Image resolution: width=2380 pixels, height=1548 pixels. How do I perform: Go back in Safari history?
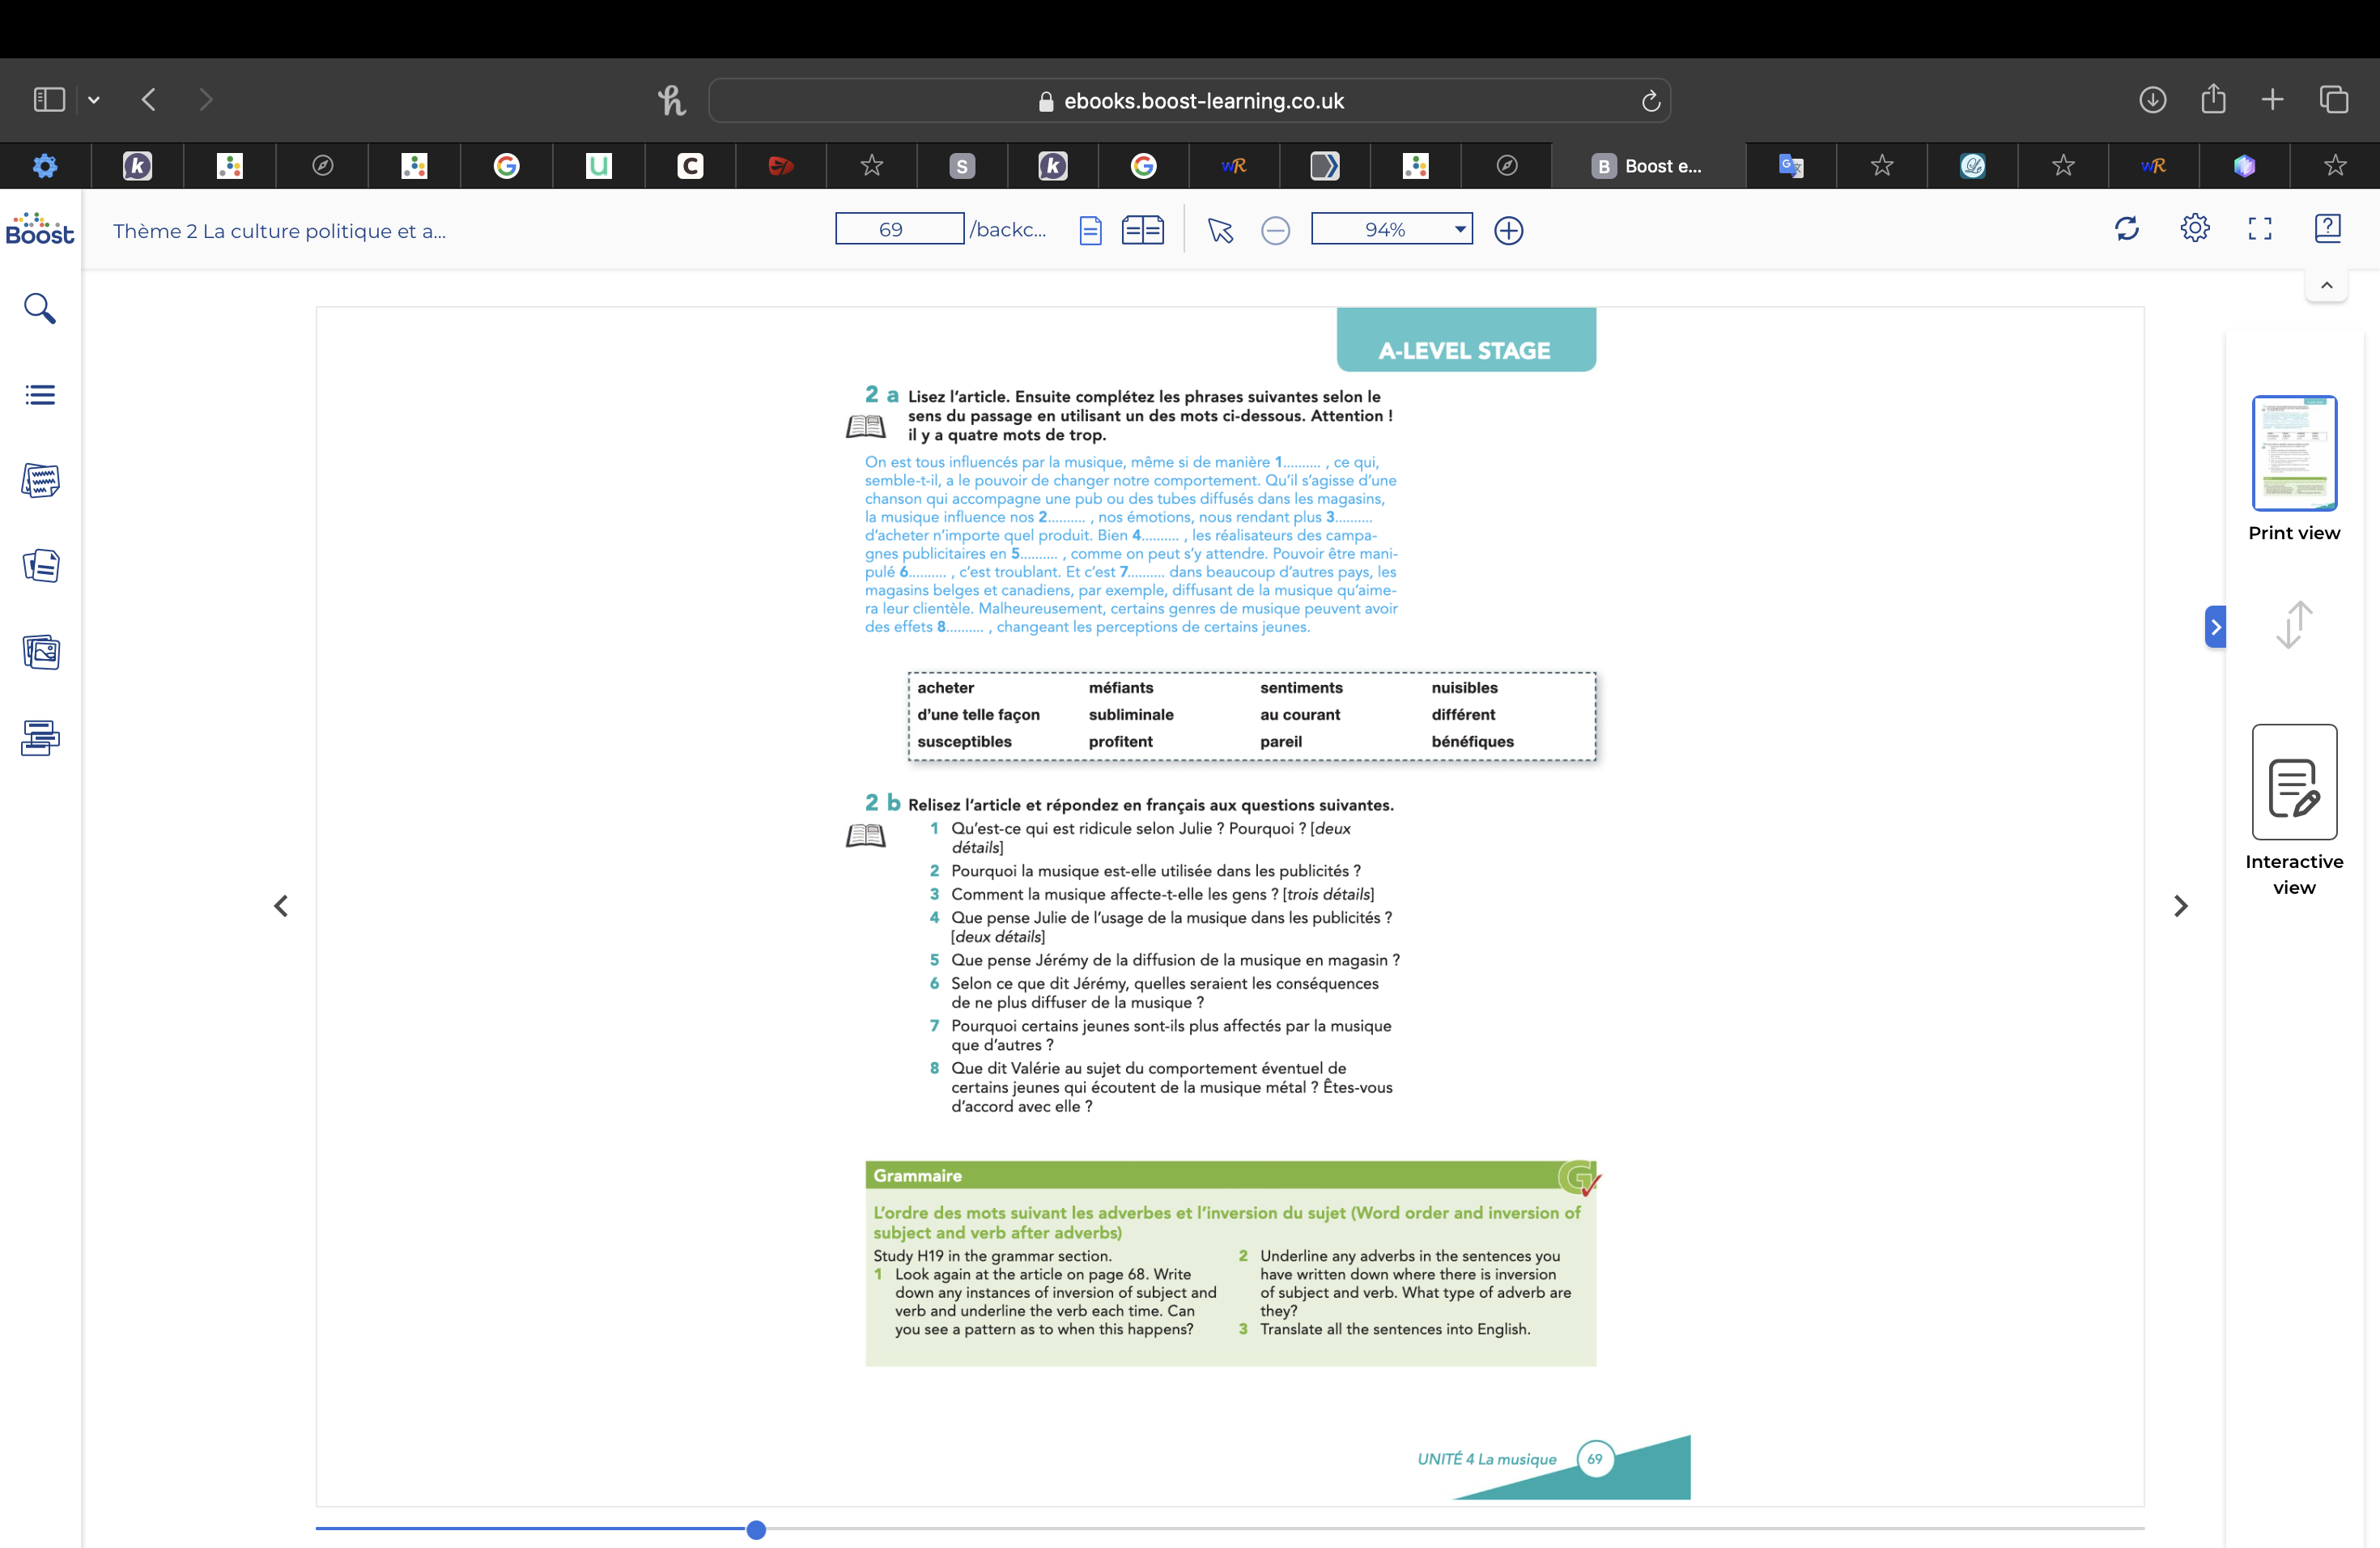point(149,100)
